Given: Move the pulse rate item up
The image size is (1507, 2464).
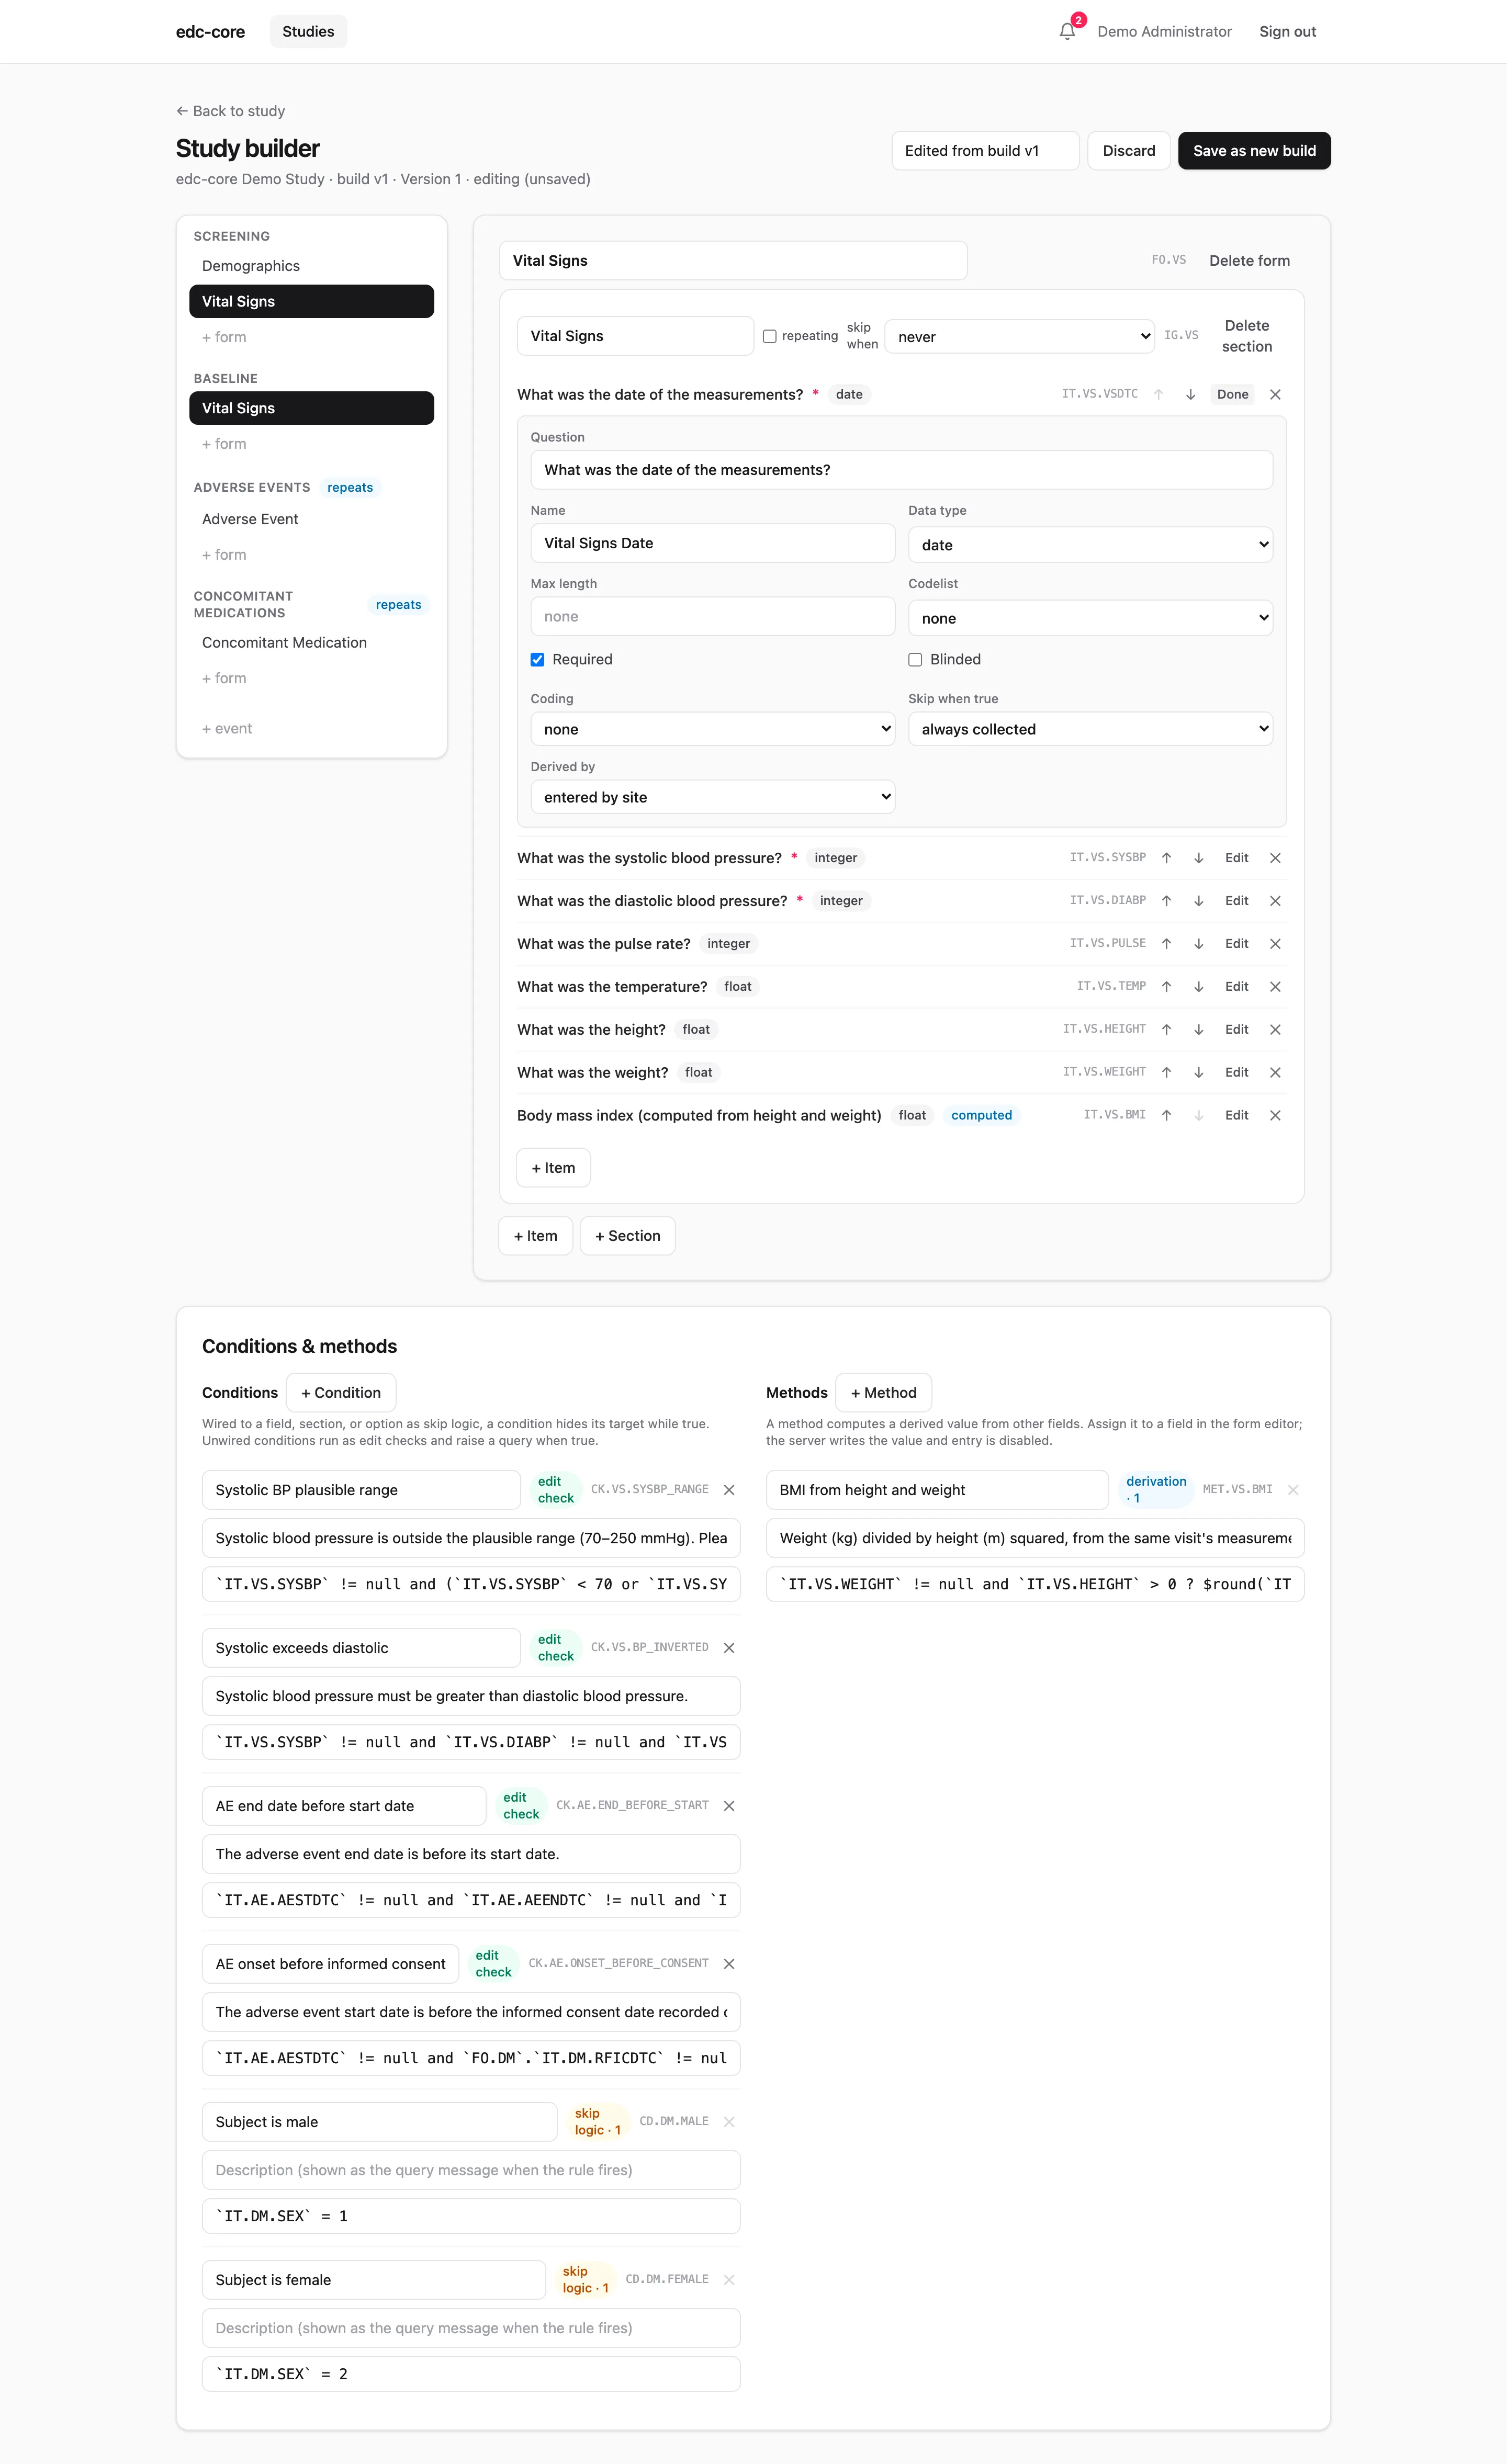Looking at the screenshot, I should tap(1166, 944).
